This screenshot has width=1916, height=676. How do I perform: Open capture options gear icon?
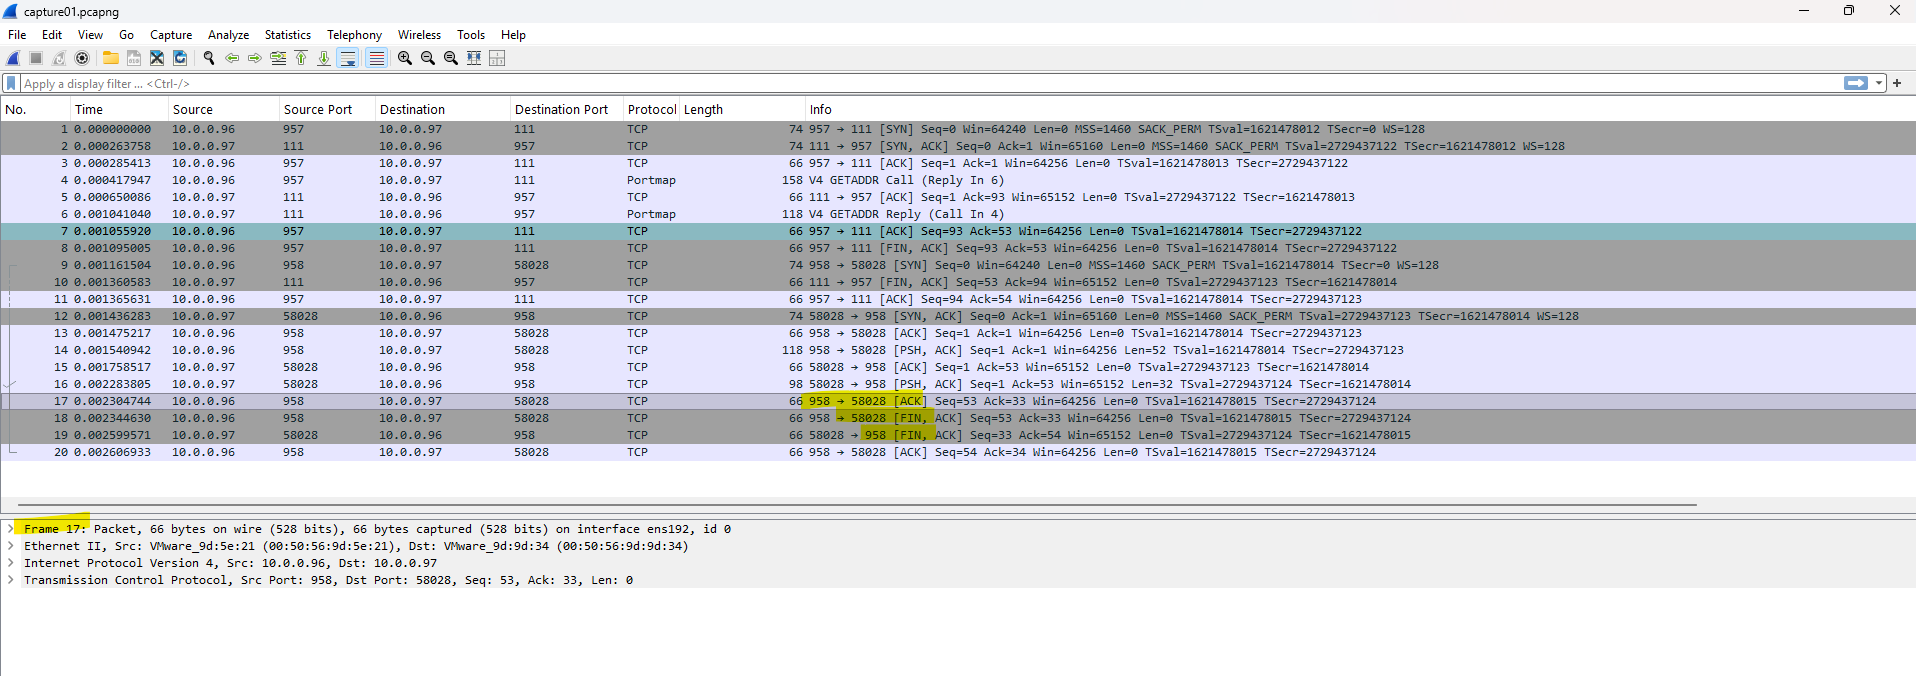coord(82,58)
